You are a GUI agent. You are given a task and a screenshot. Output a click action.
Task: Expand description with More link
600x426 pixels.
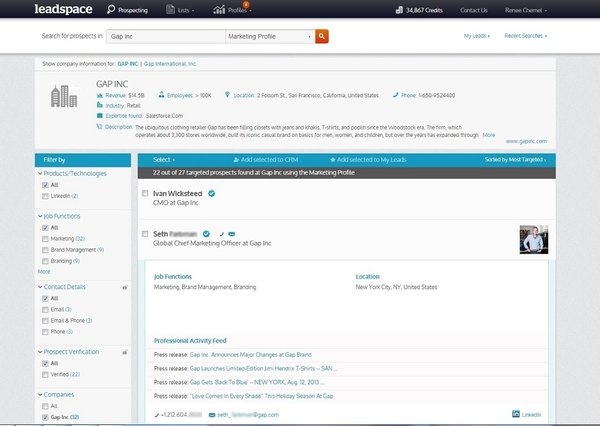pyautogui.click(x=489, y=135)
